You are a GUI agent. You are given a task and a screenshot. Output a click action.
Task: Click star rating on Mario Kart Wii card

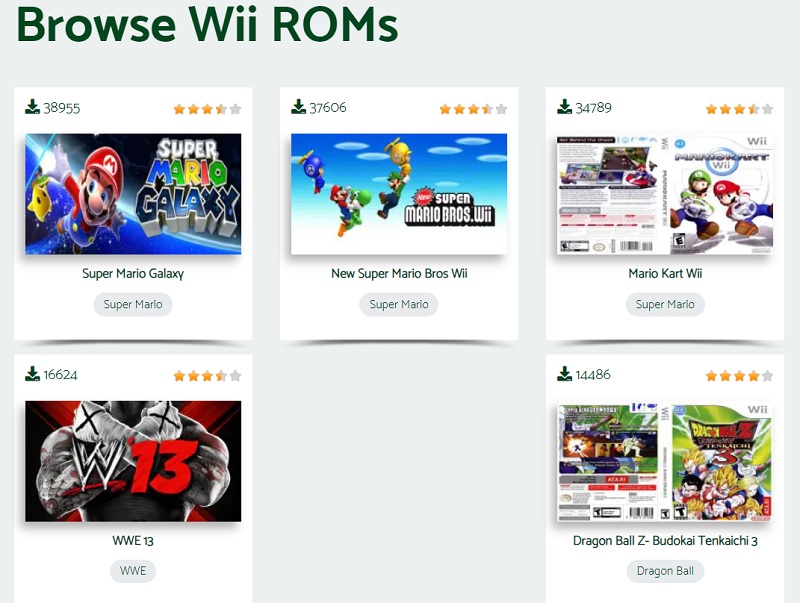(x=739, y=109)
